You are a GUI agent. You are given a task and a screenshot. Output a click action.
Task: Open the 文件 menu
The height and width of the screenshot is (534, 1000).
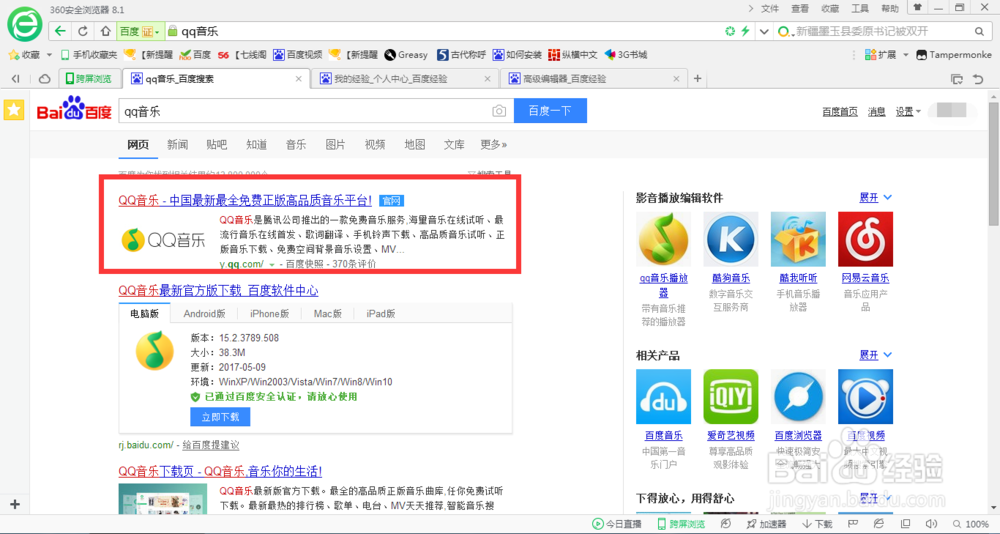click(x=770, y=8)
